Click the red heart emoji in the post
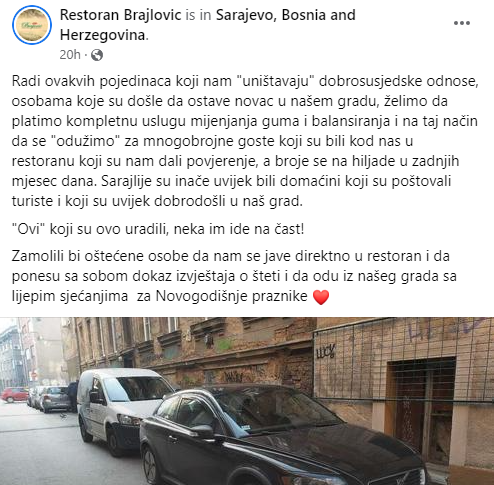 (321, 296)
